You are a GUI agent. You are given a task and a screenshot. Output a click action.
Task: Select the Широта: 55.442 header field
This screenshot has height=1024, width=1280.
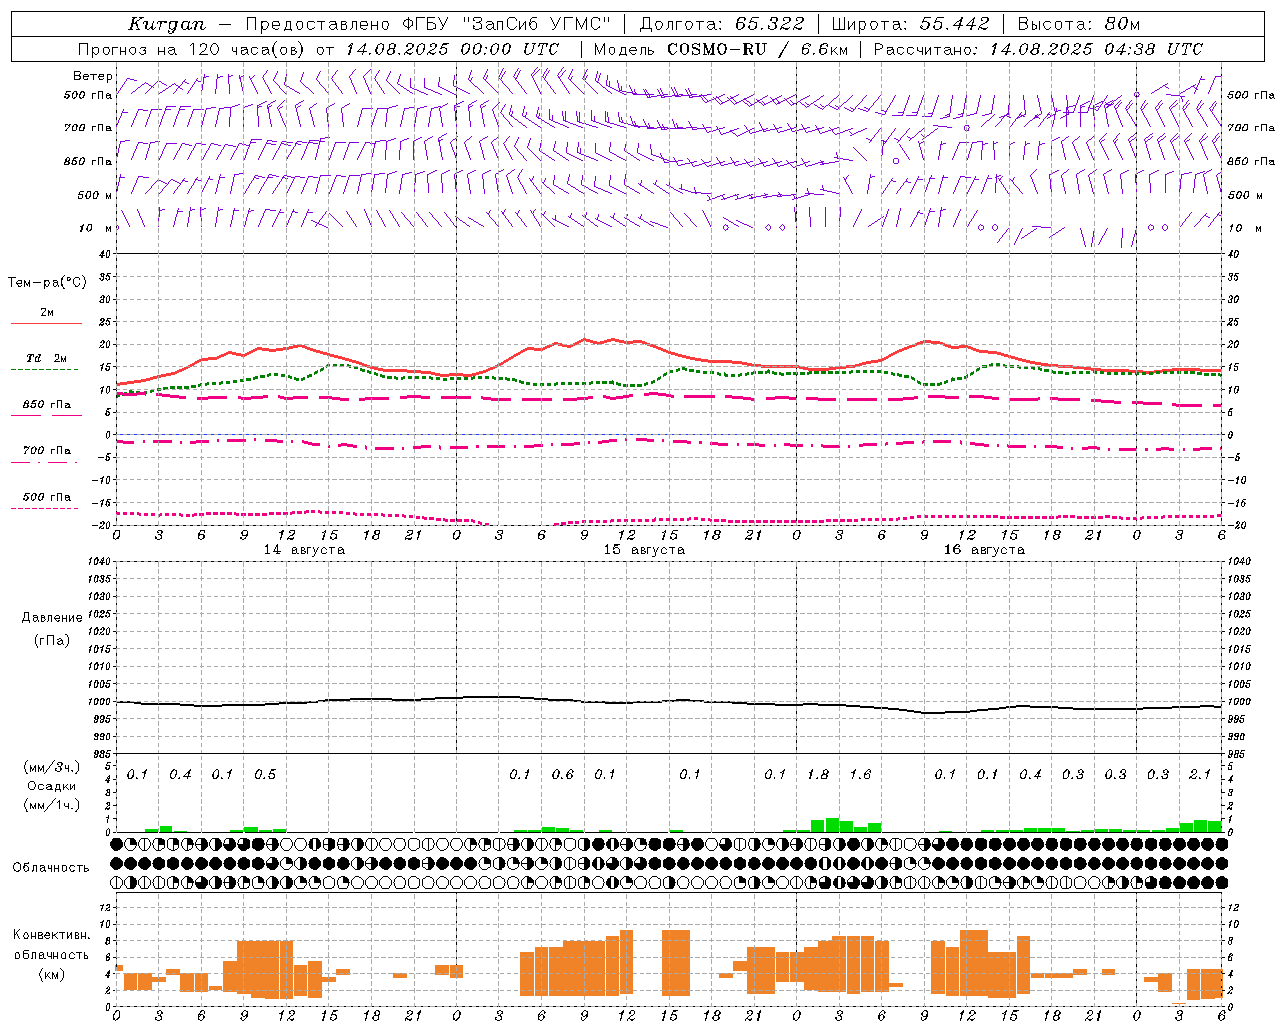(910, 24)
